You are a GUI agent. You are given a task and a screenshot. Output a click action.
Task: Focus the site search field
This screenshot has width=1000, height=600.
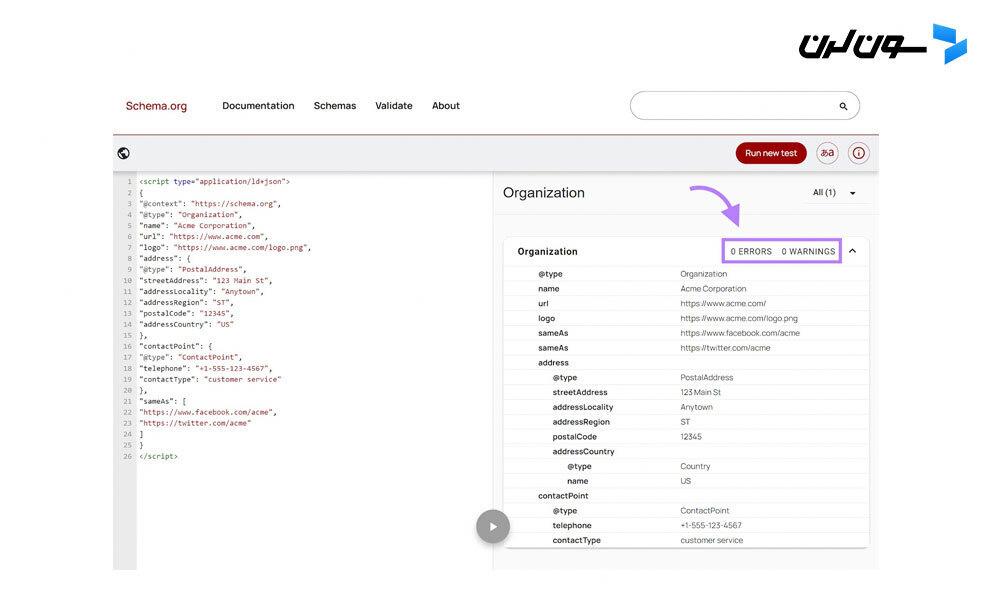coord(744,106)
